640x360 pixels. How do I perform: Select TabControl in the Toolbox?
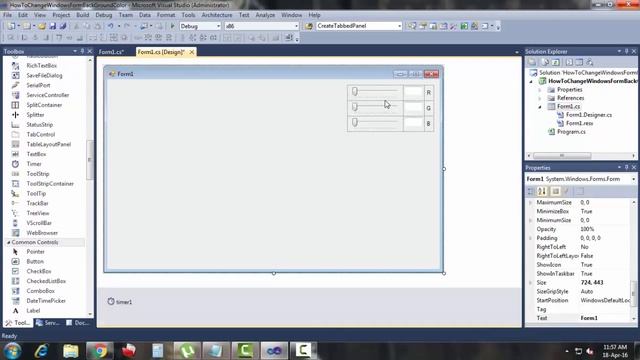[x=40, y=134]
